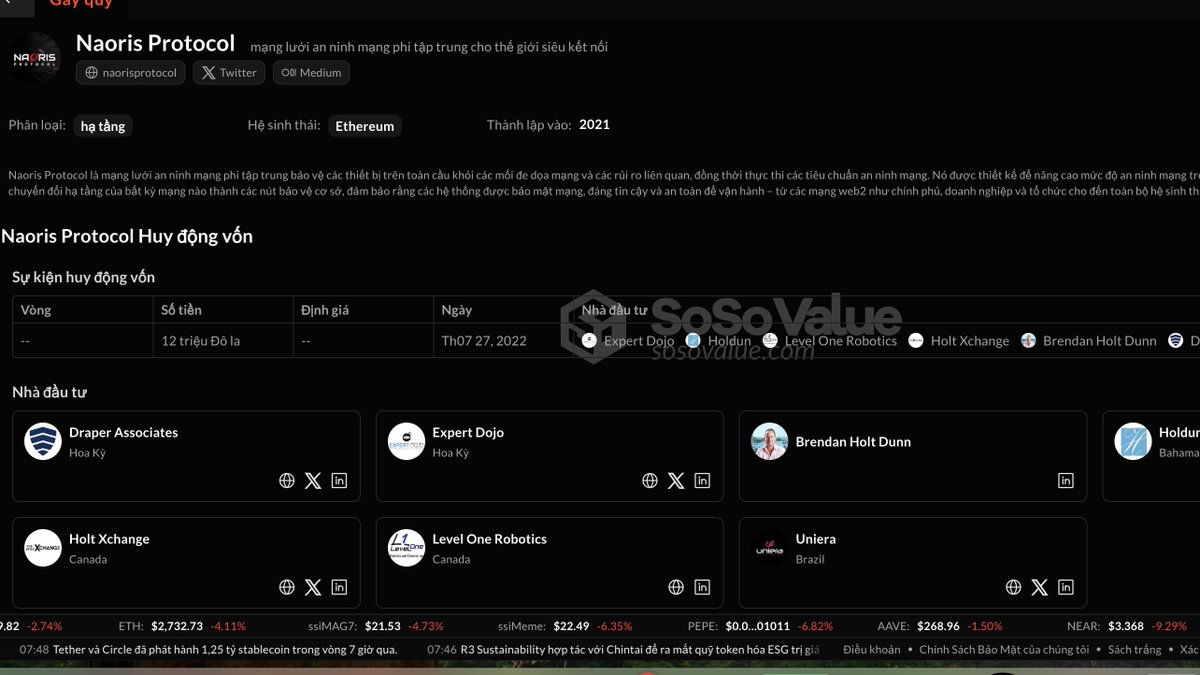Open Level One Robotics LinkedIn icon
Viewport: 1200px width, 675px height.
tap(702, 587)
